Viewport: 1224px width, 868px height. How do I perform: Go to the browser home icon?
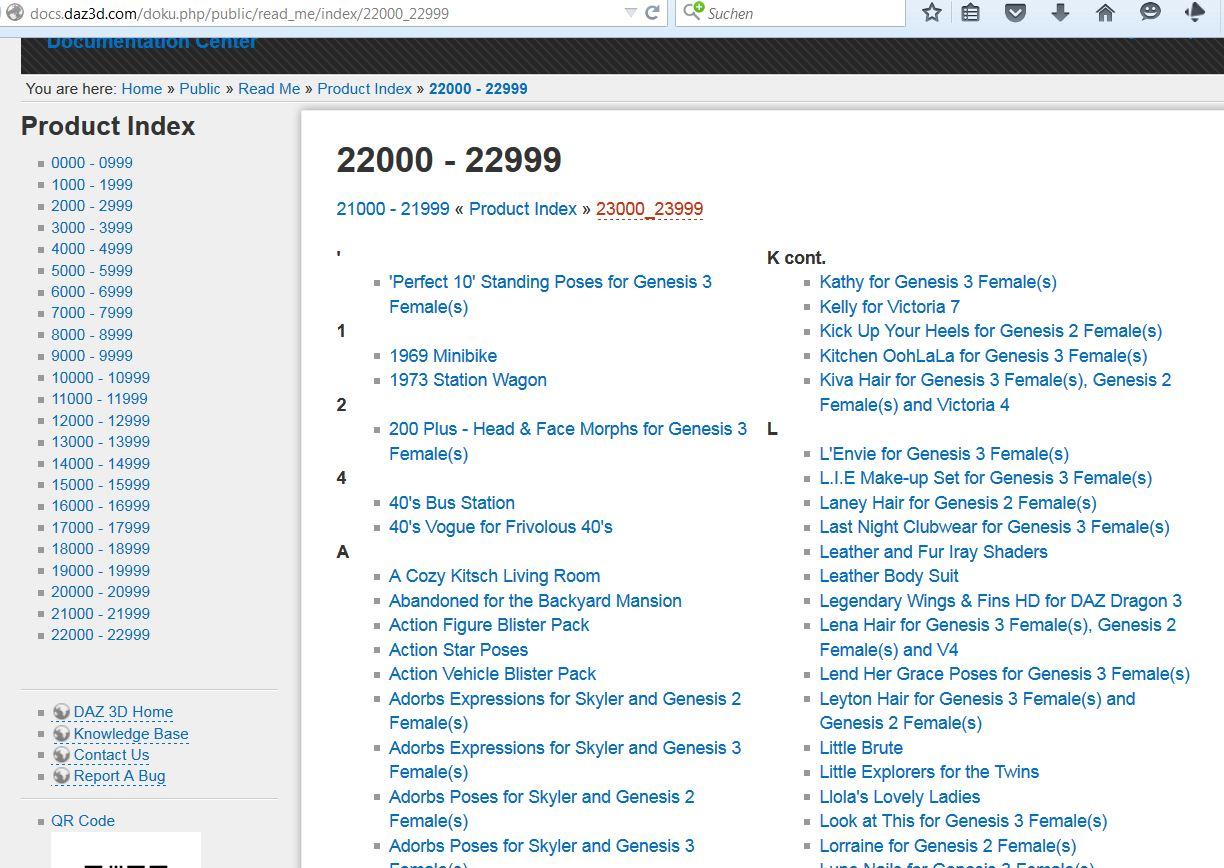point(1105,13)
